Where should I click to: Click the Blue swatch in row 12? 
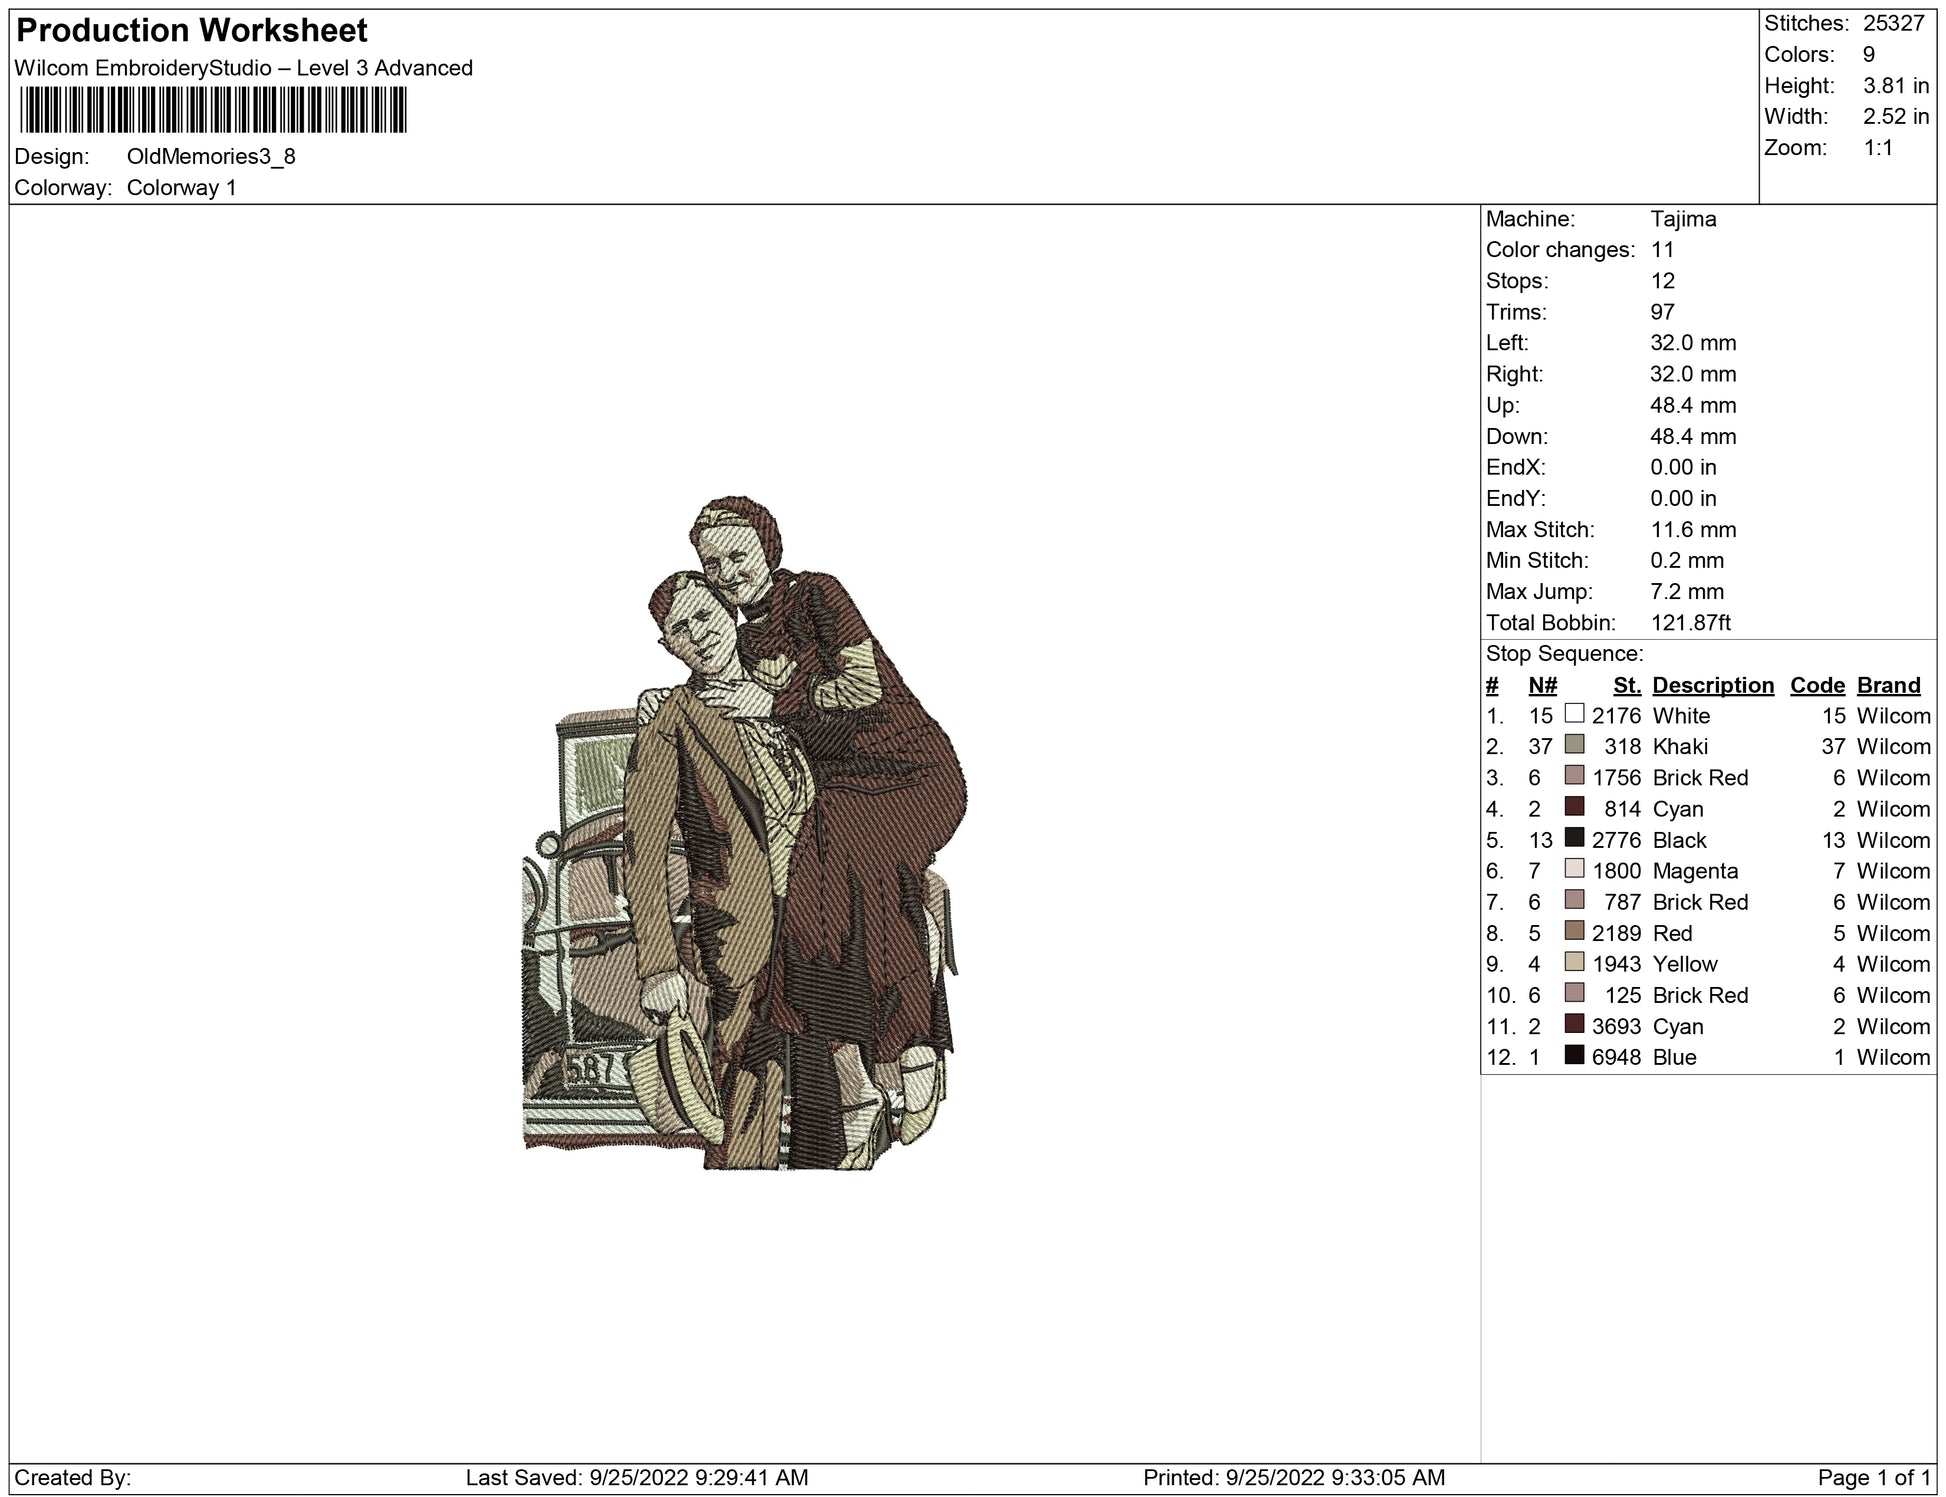click(x=1574, y=1055)
